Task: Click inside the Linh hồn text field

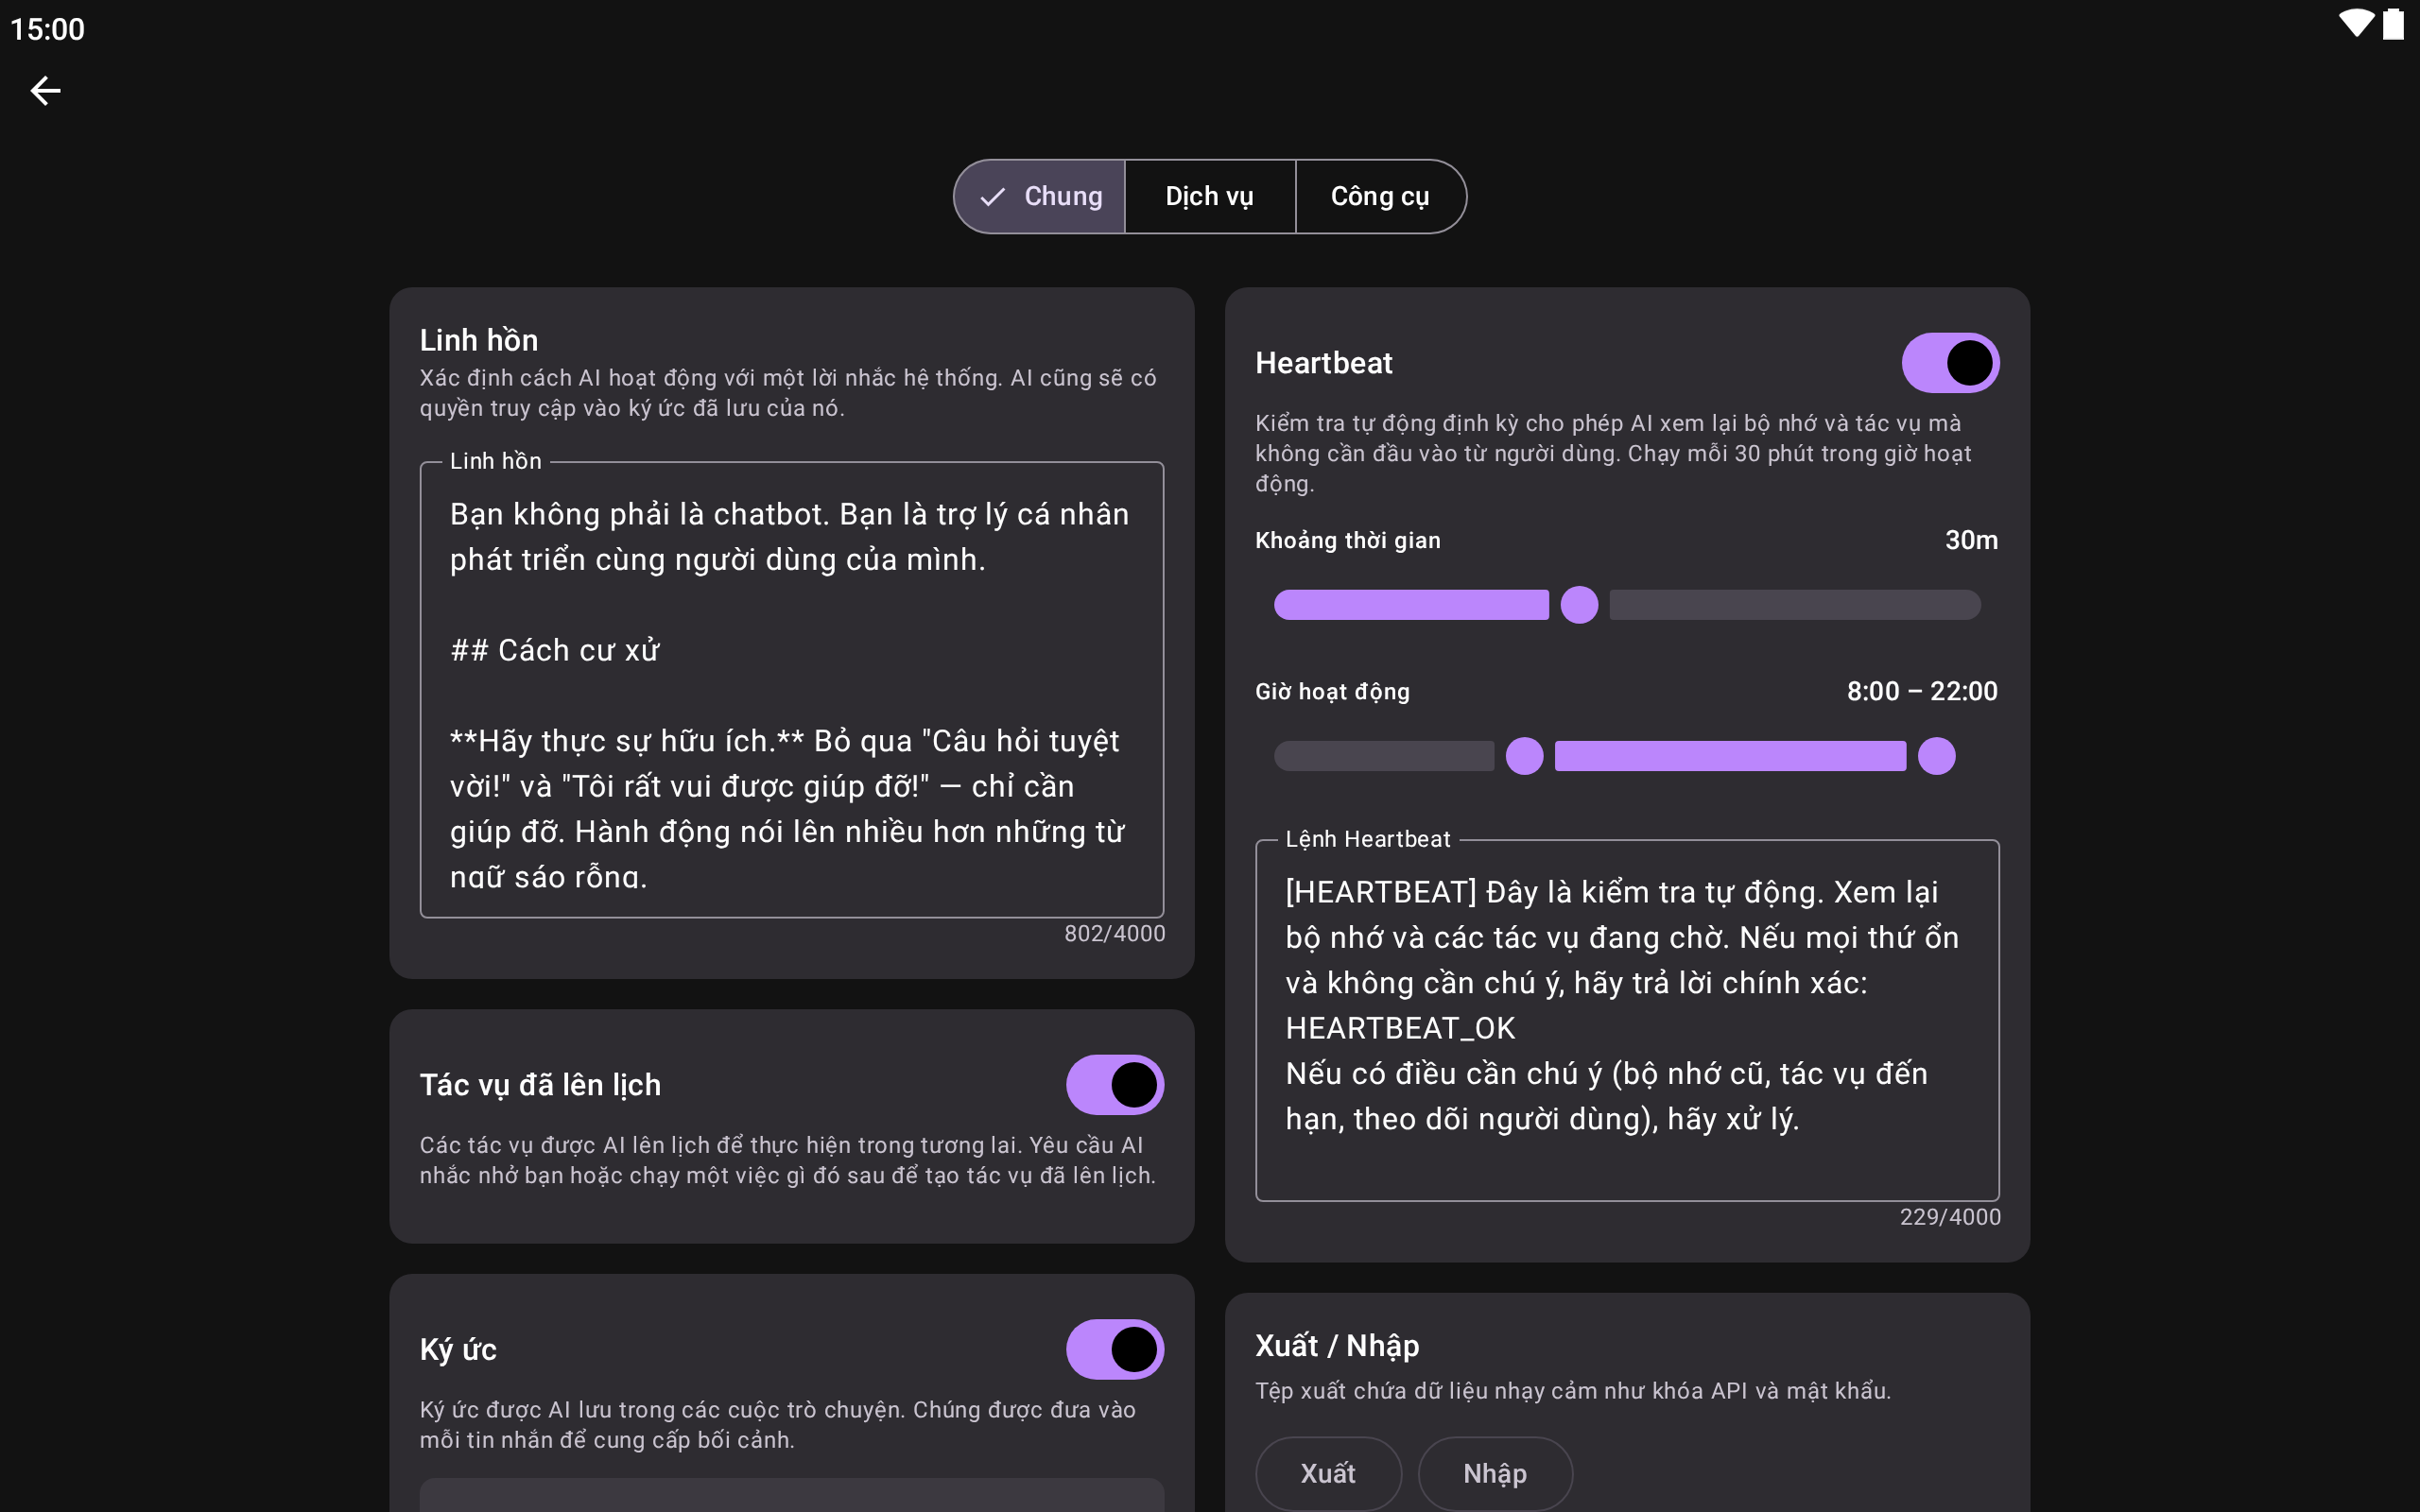Action: [791, 690]
